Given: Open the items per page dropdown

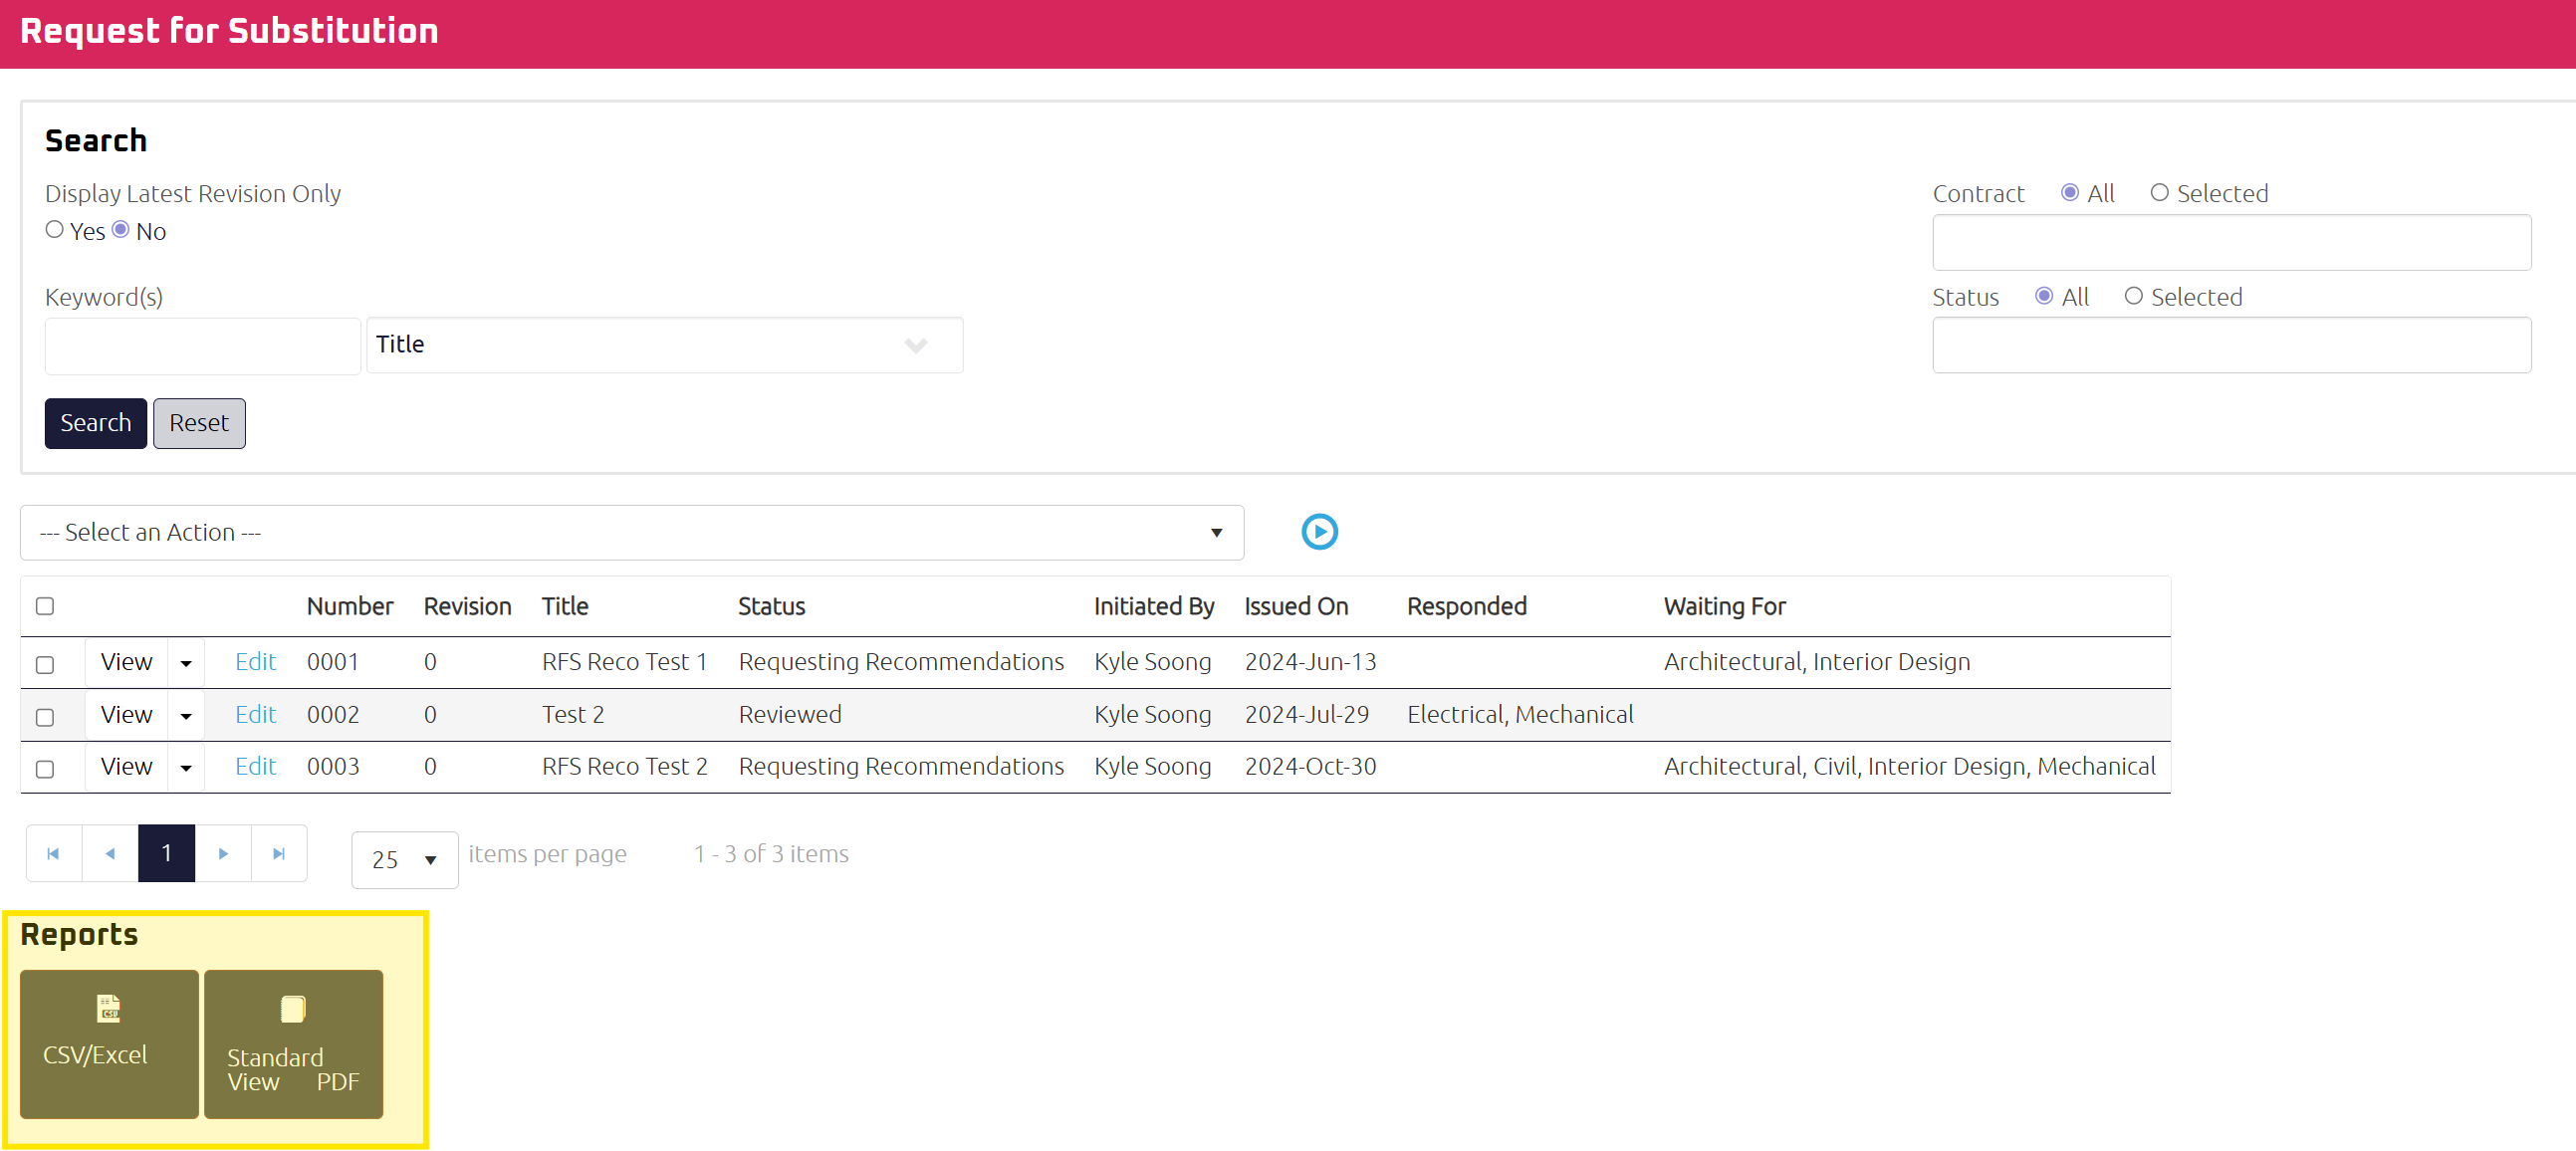Looking at the screenshot, I should pyautogui.click(x=405, y=859).
